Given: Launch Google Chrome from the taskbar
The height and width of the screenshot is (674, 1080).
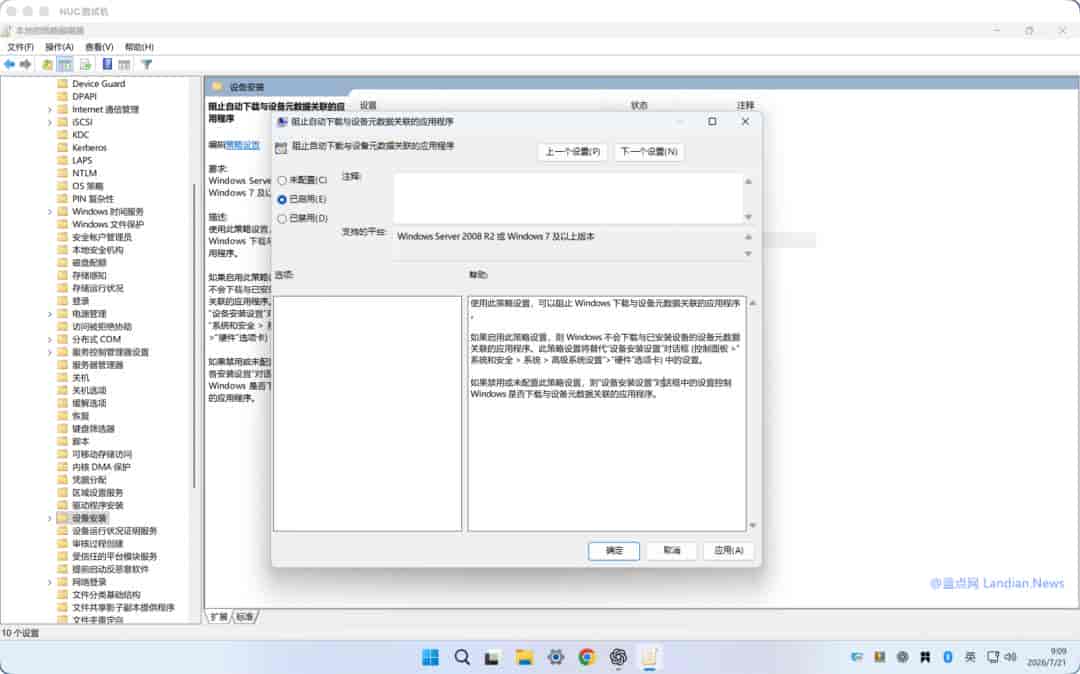Looking at the screenshot, I should coord(587,657).
